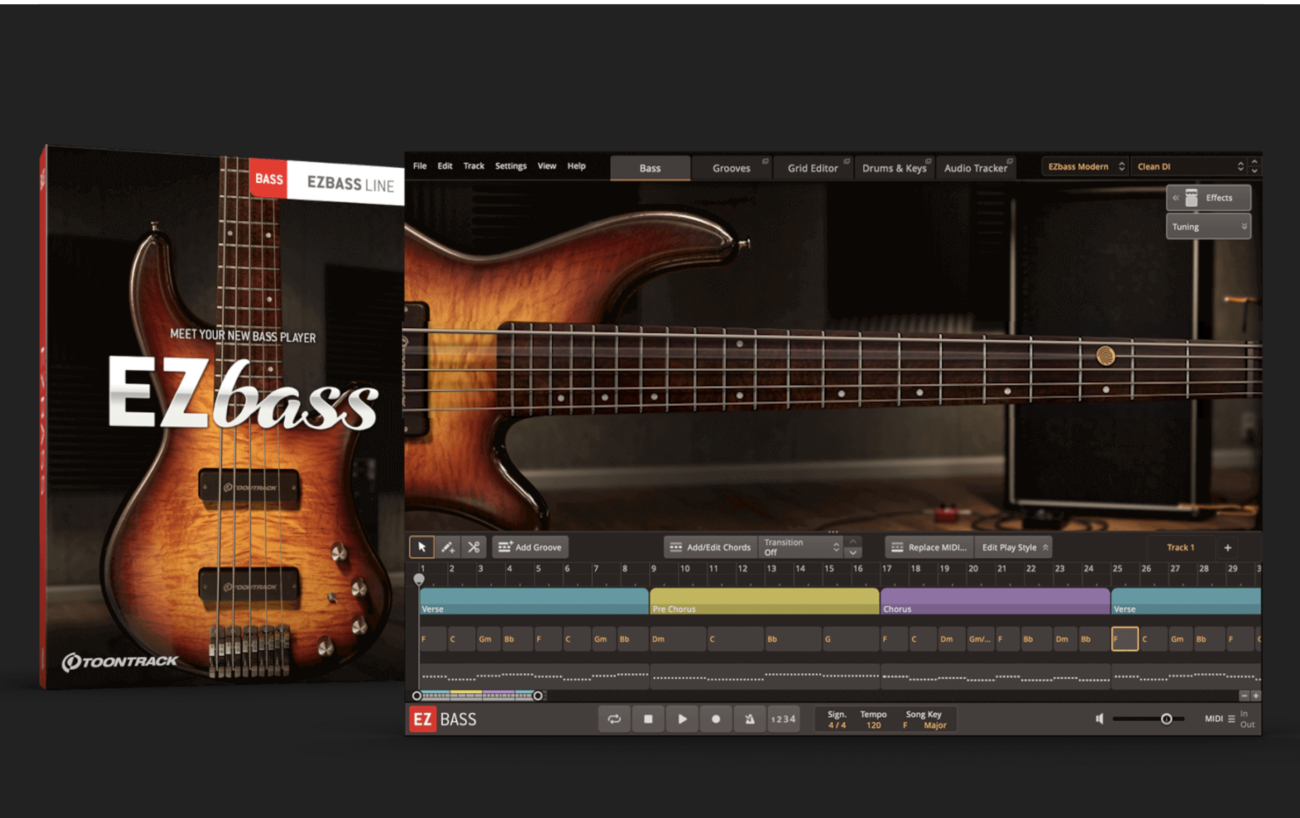Open the Clean DI preset dropdown
Screen dimensions: 1300x818
[x=1190, y=167]
